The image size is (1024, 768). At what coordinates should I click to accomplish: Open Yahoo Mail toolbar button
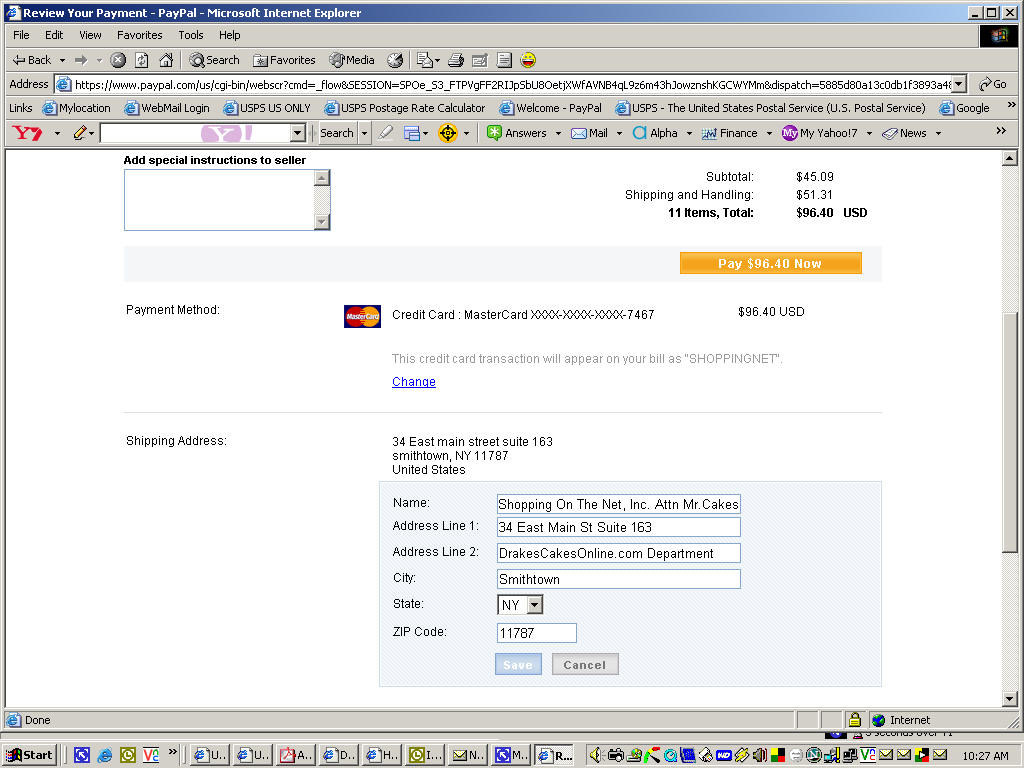coord(590,133)
